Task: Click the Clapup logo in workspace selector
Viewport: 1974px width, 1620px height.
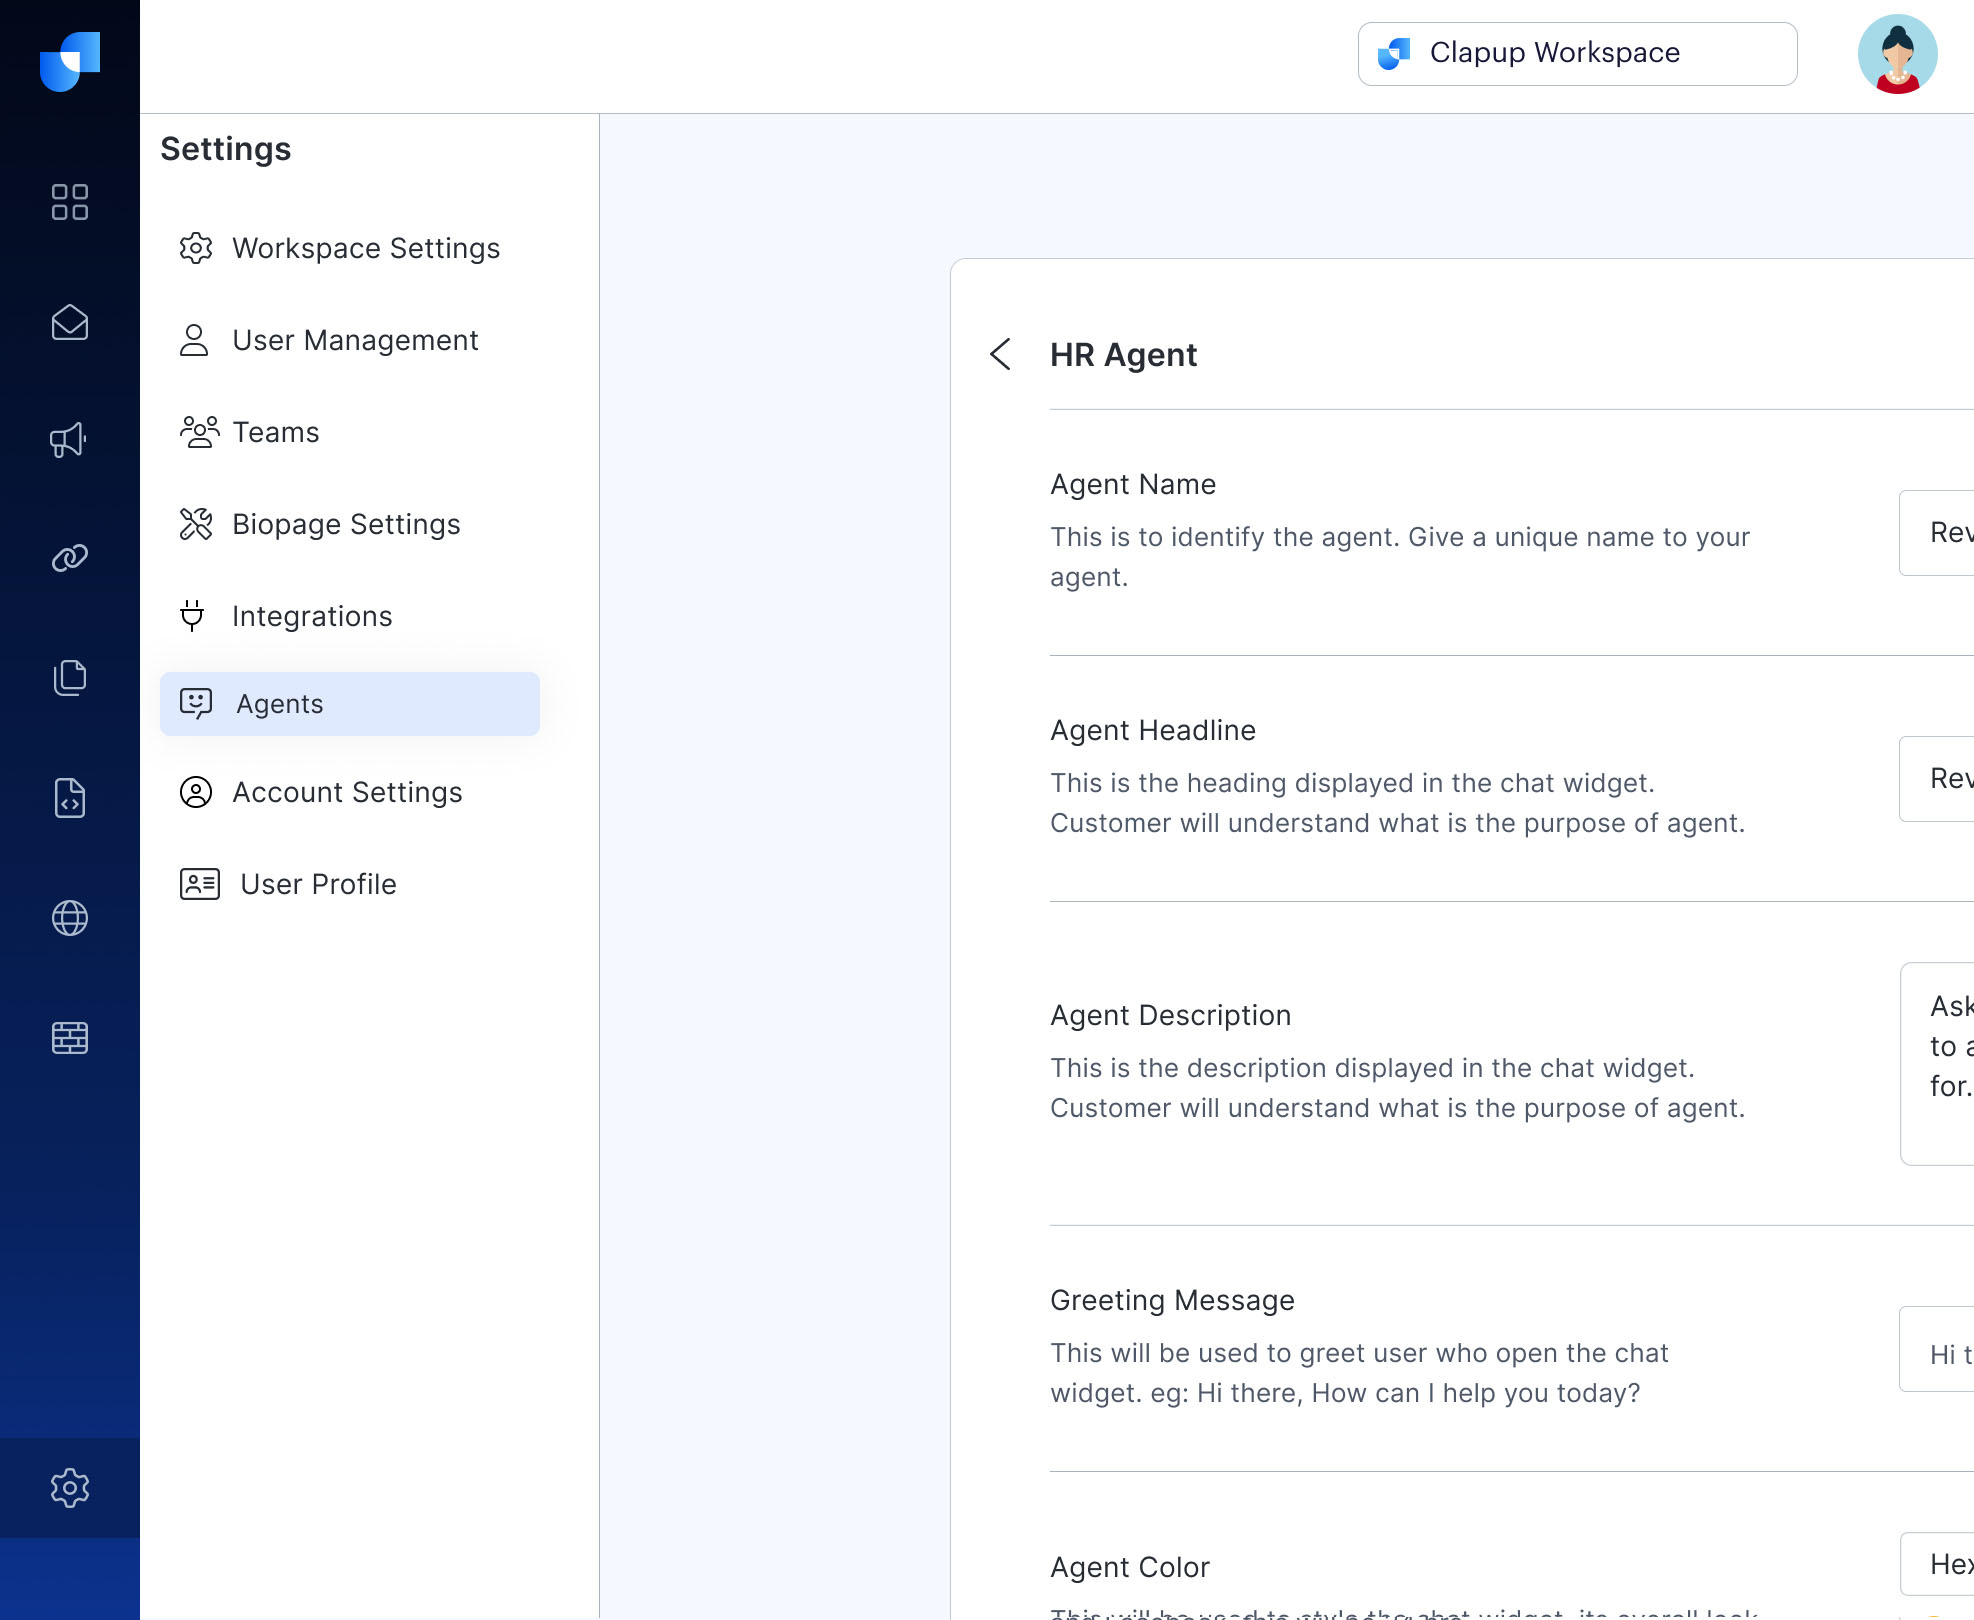Action: (1394, 54)
